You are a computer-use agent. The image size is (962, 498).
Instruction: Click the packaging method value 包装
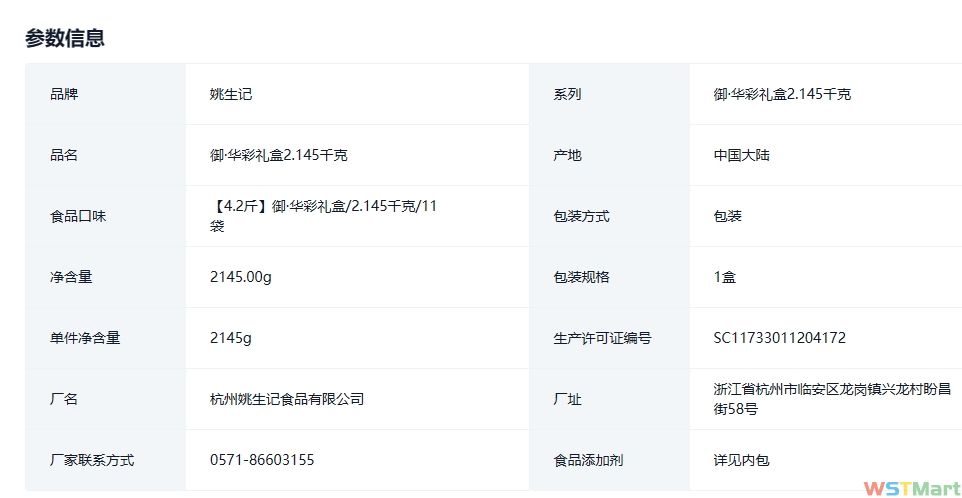727,216
